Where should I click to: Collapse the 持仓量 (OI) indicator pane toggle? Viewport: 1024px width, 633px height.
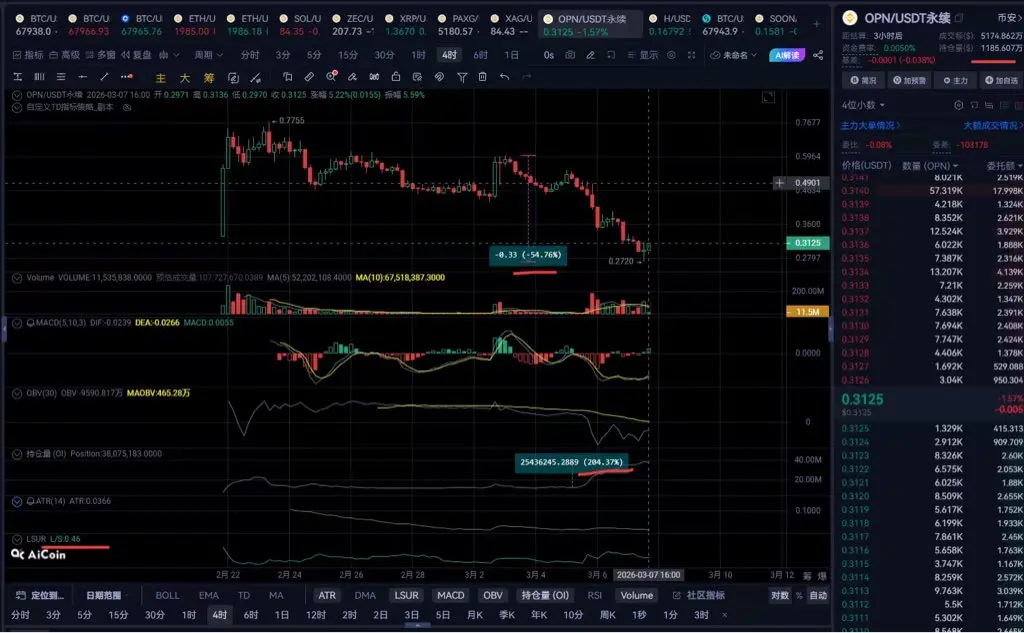[x=17, y=454]
